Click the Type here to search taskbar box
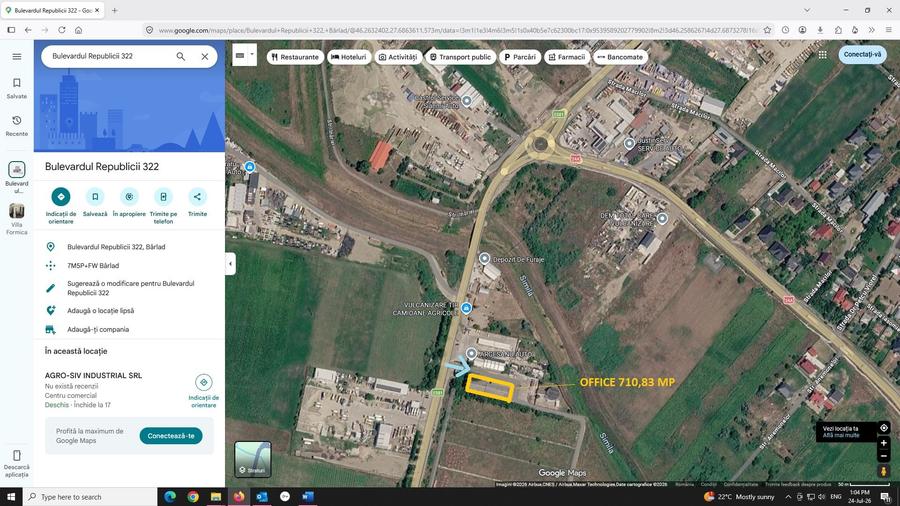The height and width of the screenshot is (506, 900). click(x=90, y=497)
